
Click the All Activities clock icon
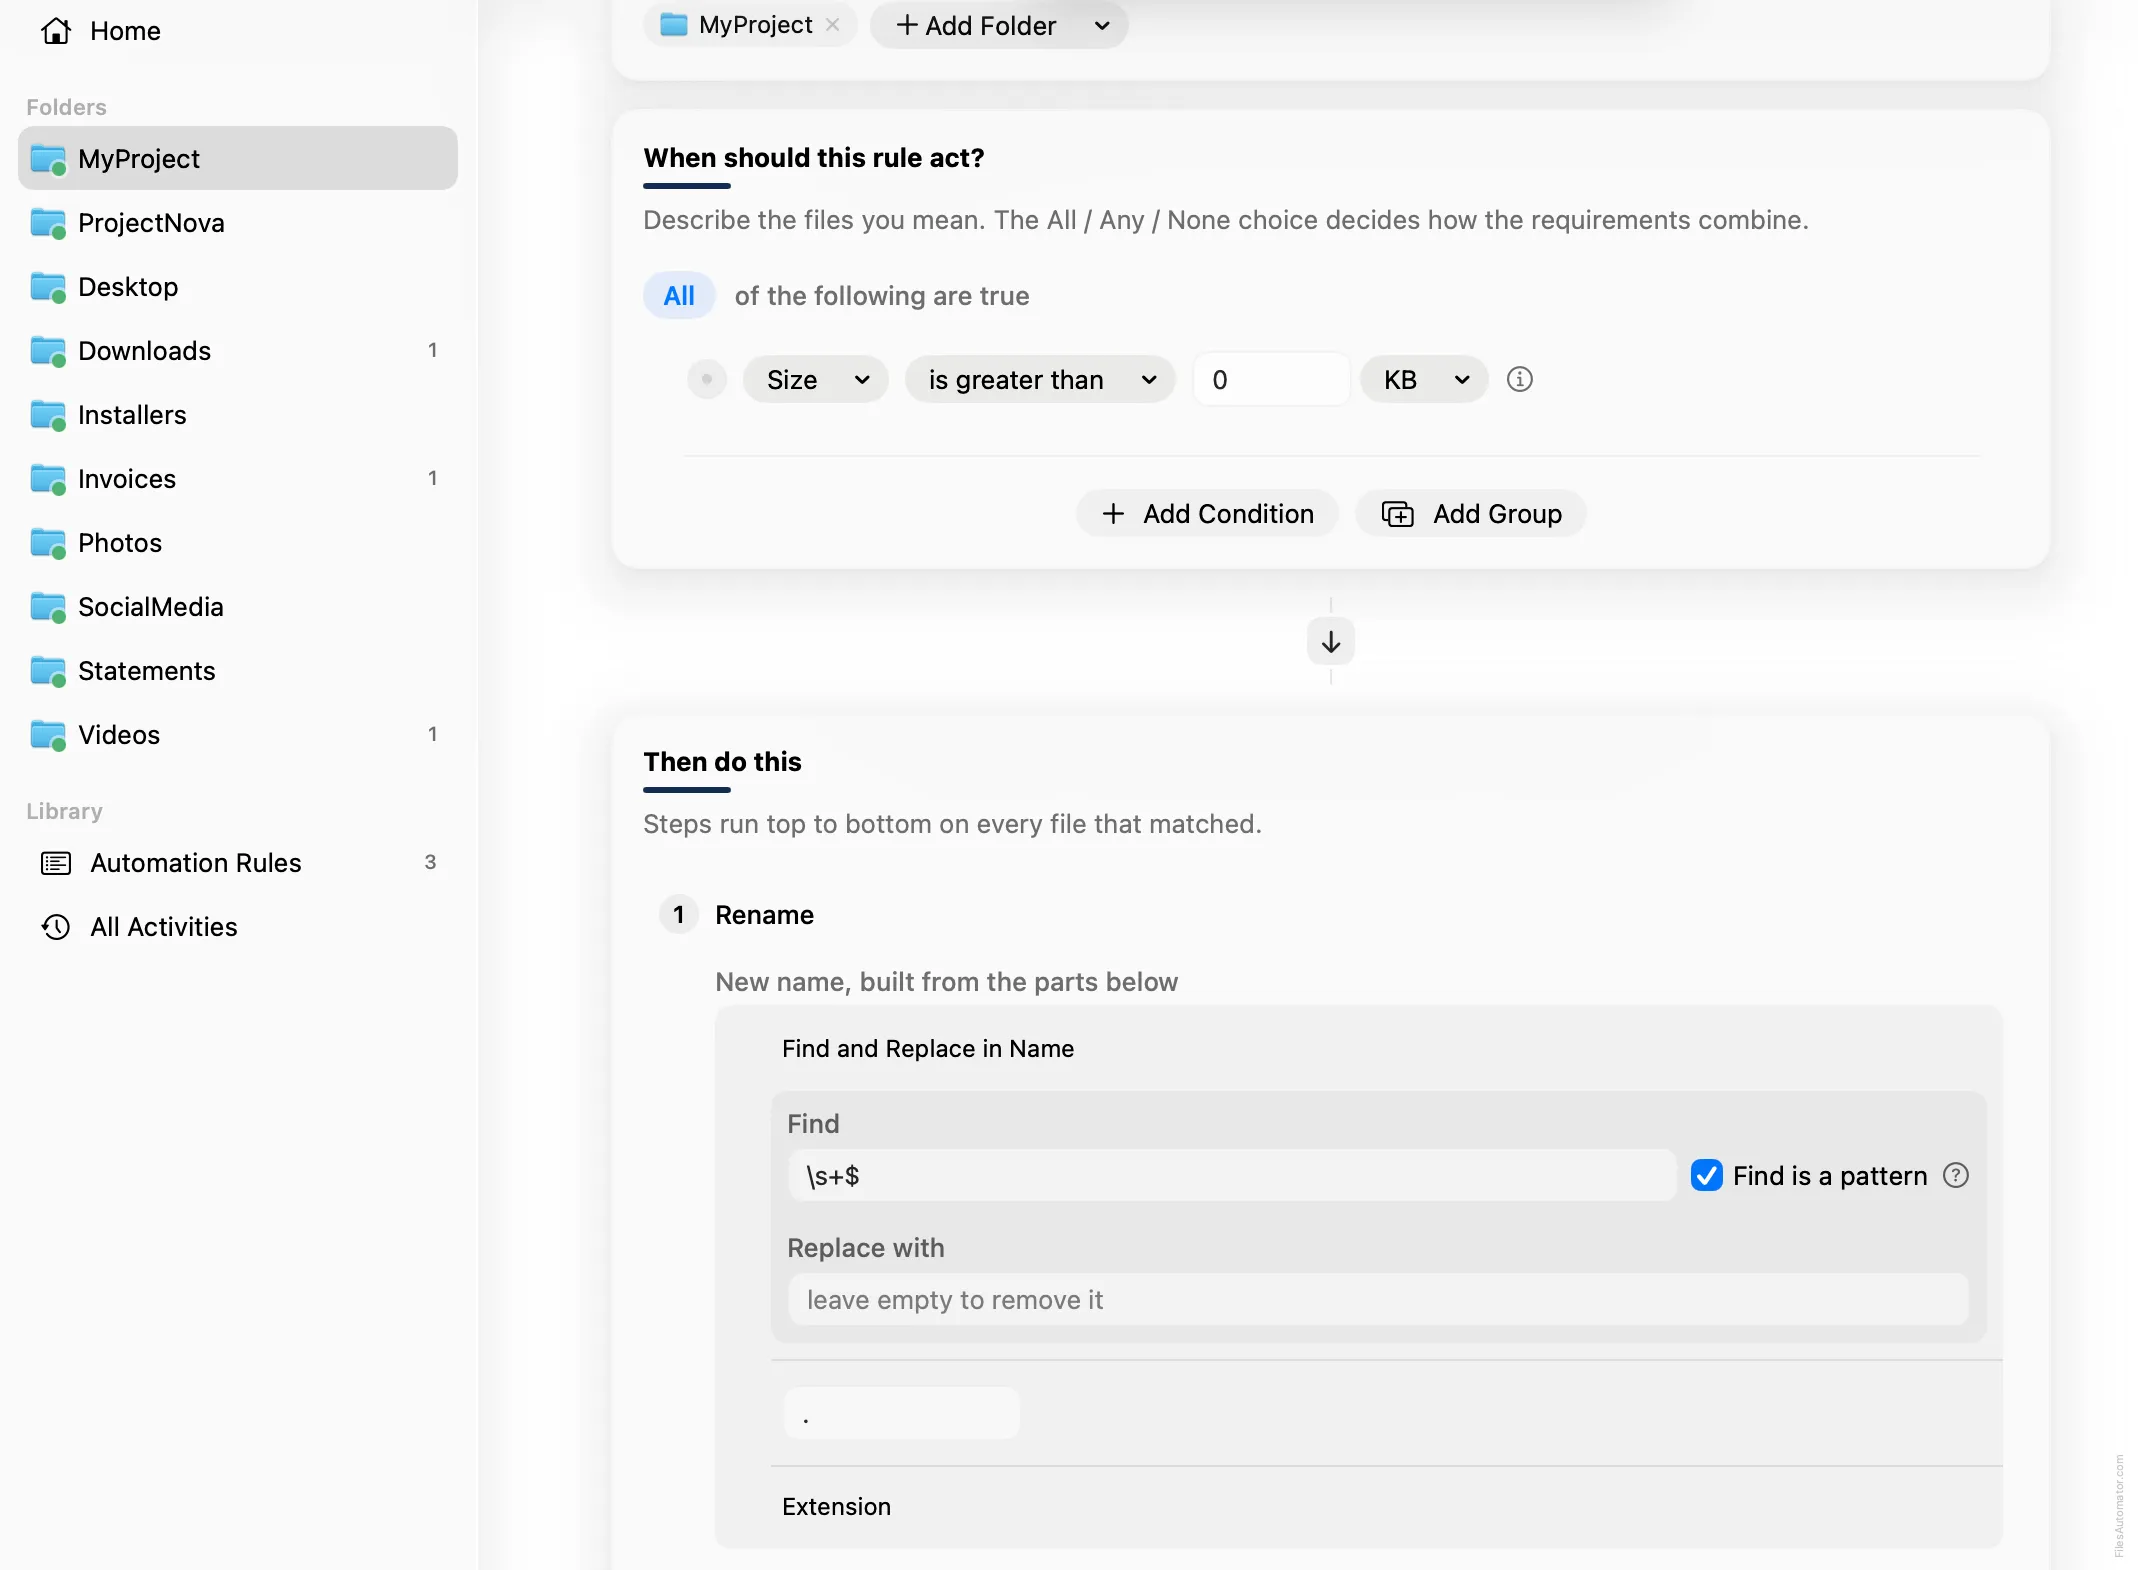[x=56, y=927]
